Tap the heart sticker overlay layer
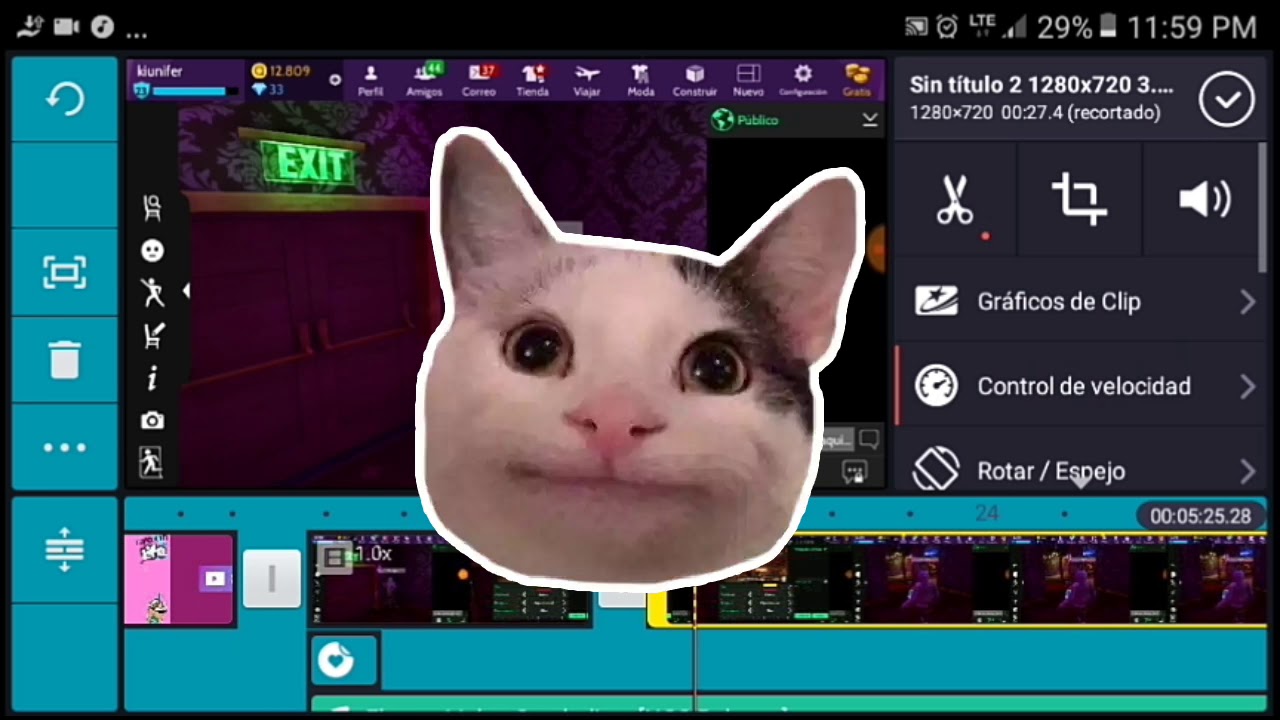Image resolution: width=1280 pixels, height=720 pixels. coord(345,660)
